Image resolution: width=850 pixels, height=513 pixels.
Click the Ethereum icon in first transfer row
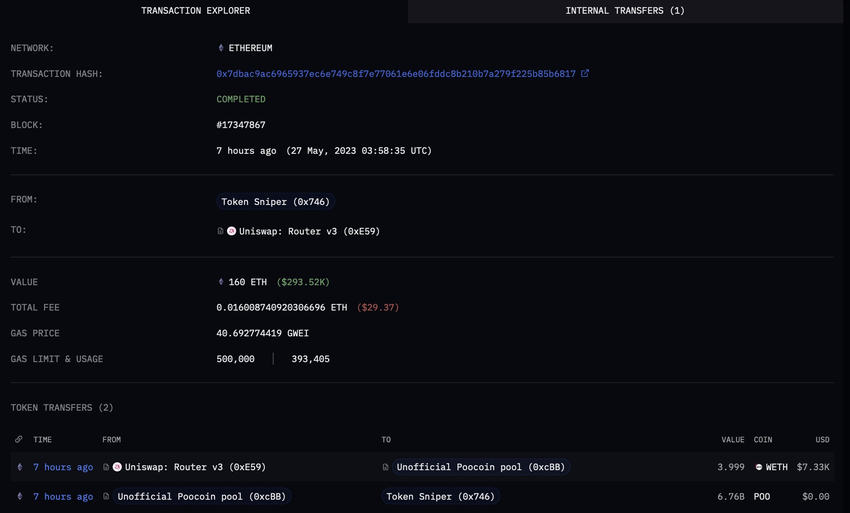(19, 467)
